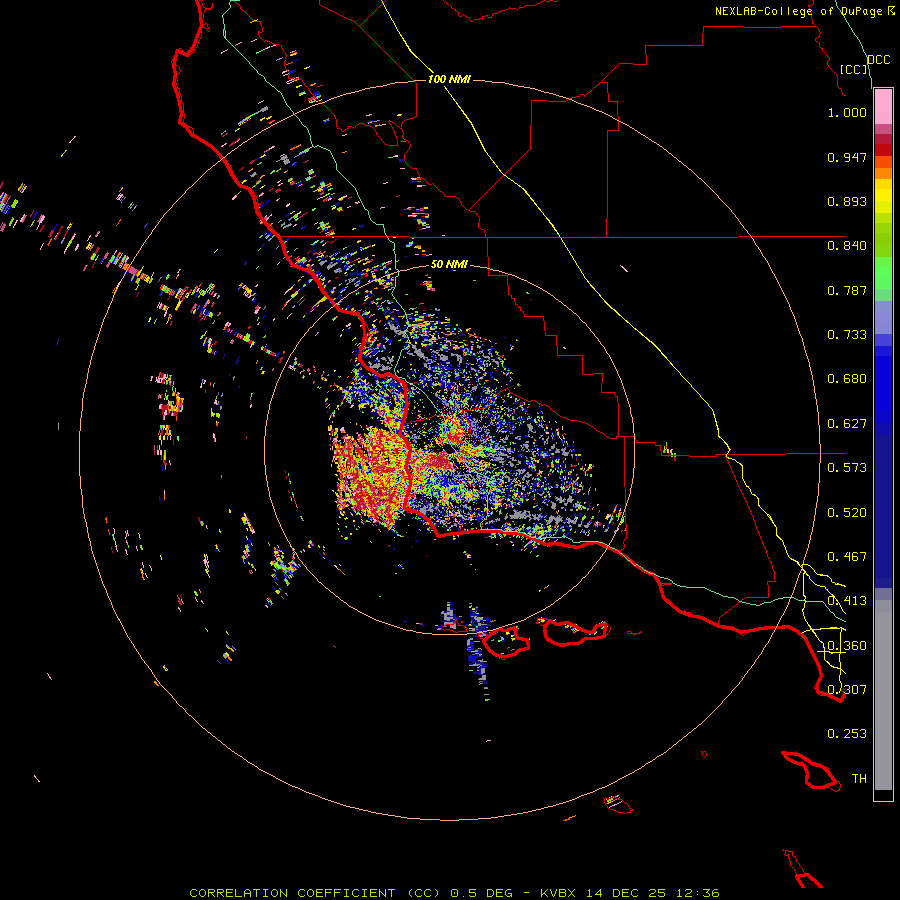
Task: Select the gray legend swatch beside 0.307
Action: click(x=883, y=695)
